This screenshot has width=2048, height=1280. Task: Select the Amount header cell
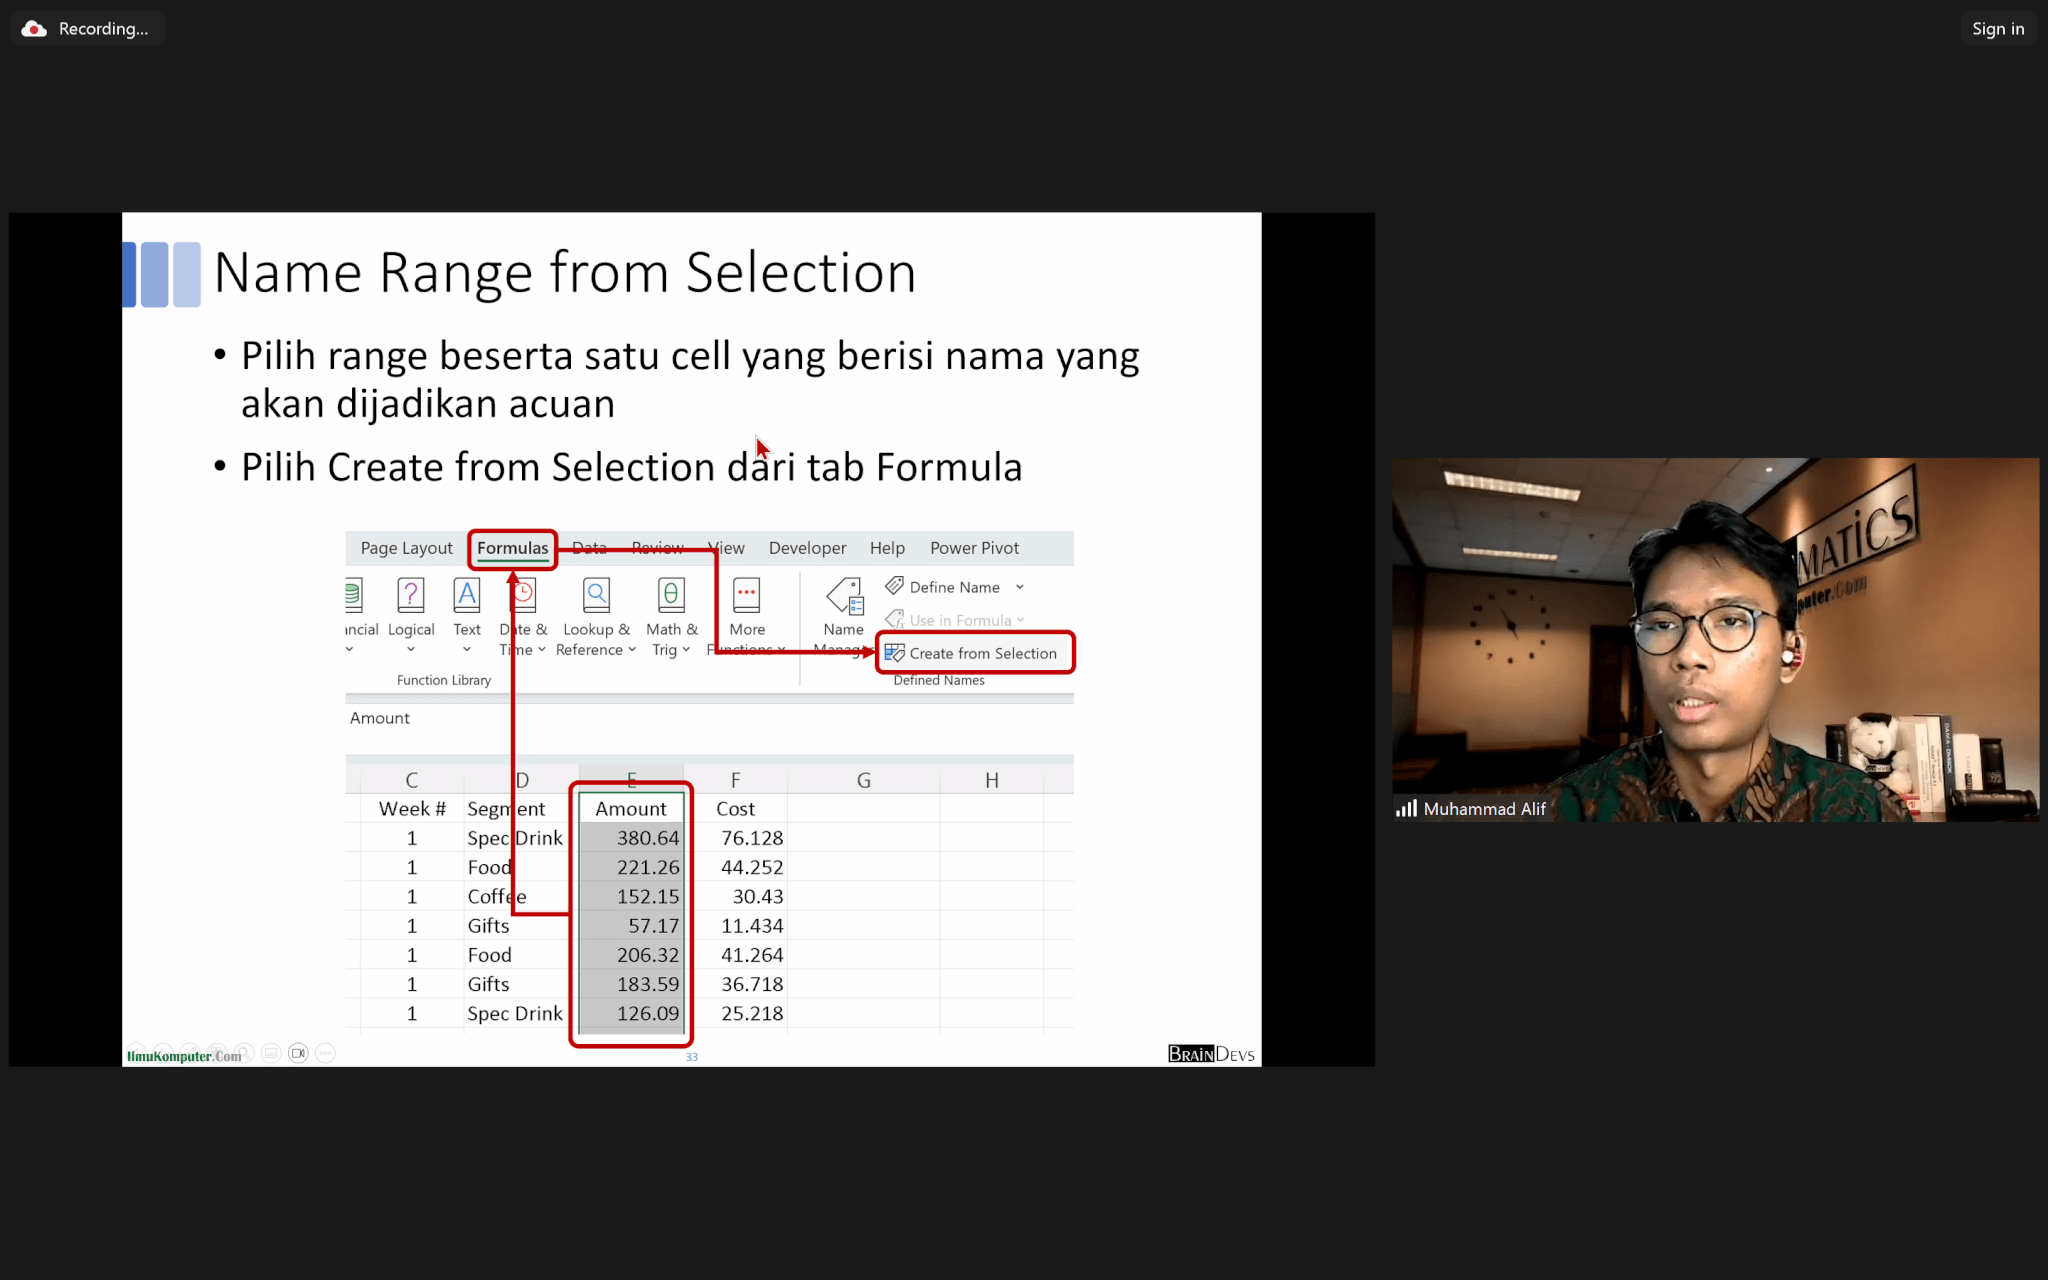coord(630,809)
